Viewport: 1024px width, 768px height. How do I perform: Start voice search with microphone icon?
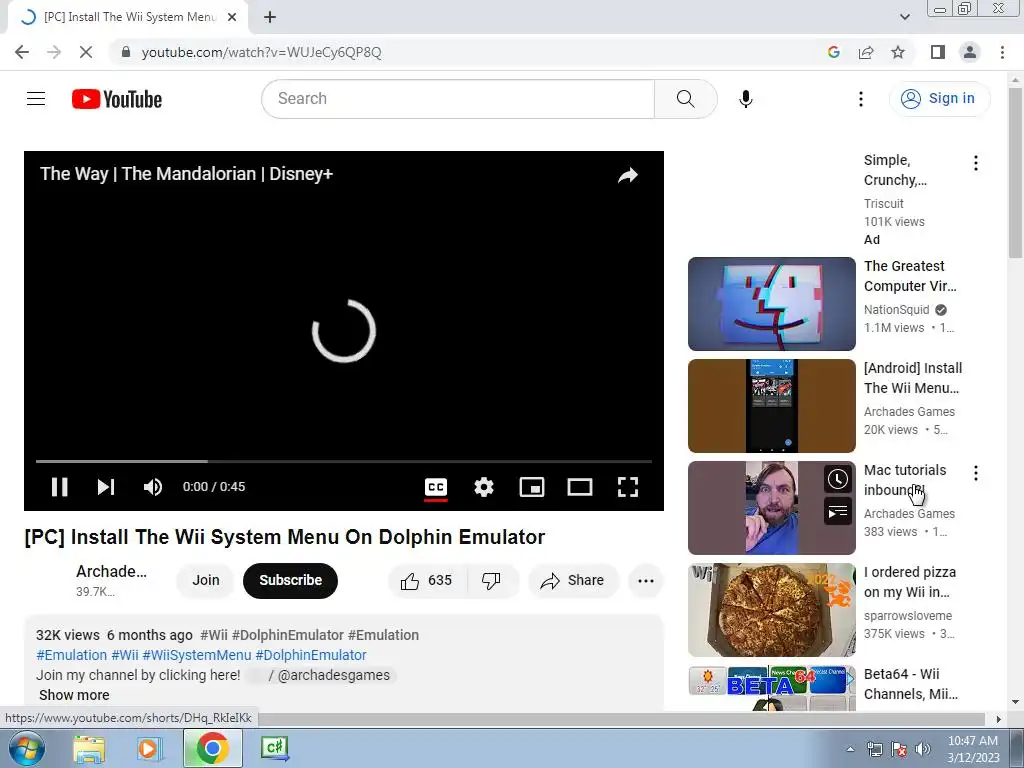746,99
